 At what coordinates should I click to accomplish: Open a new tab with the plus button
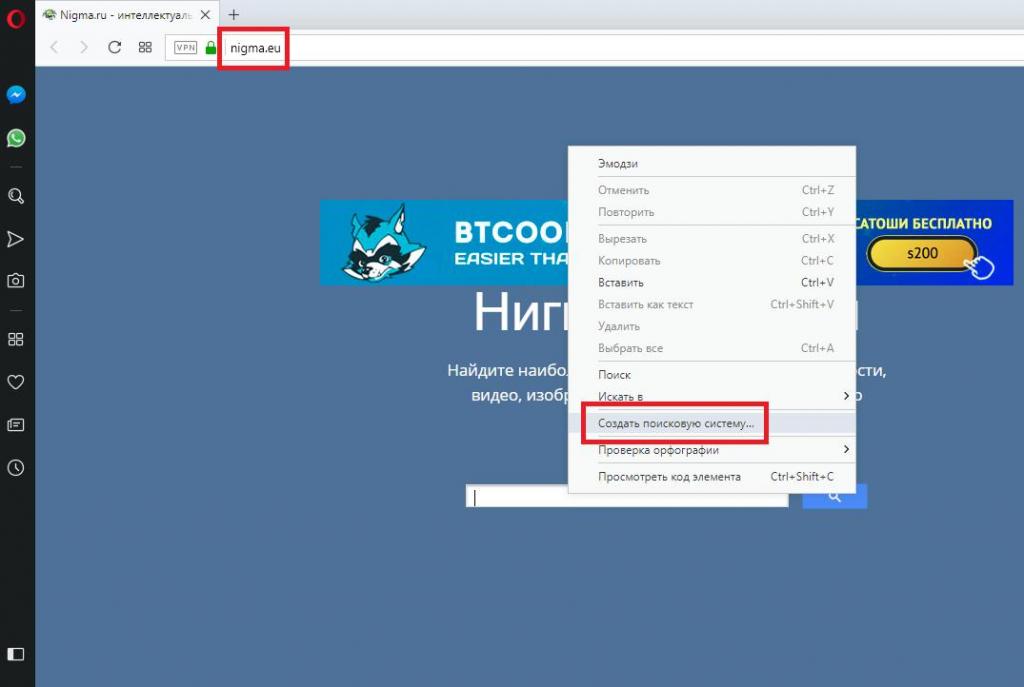(x=234, y=14)
